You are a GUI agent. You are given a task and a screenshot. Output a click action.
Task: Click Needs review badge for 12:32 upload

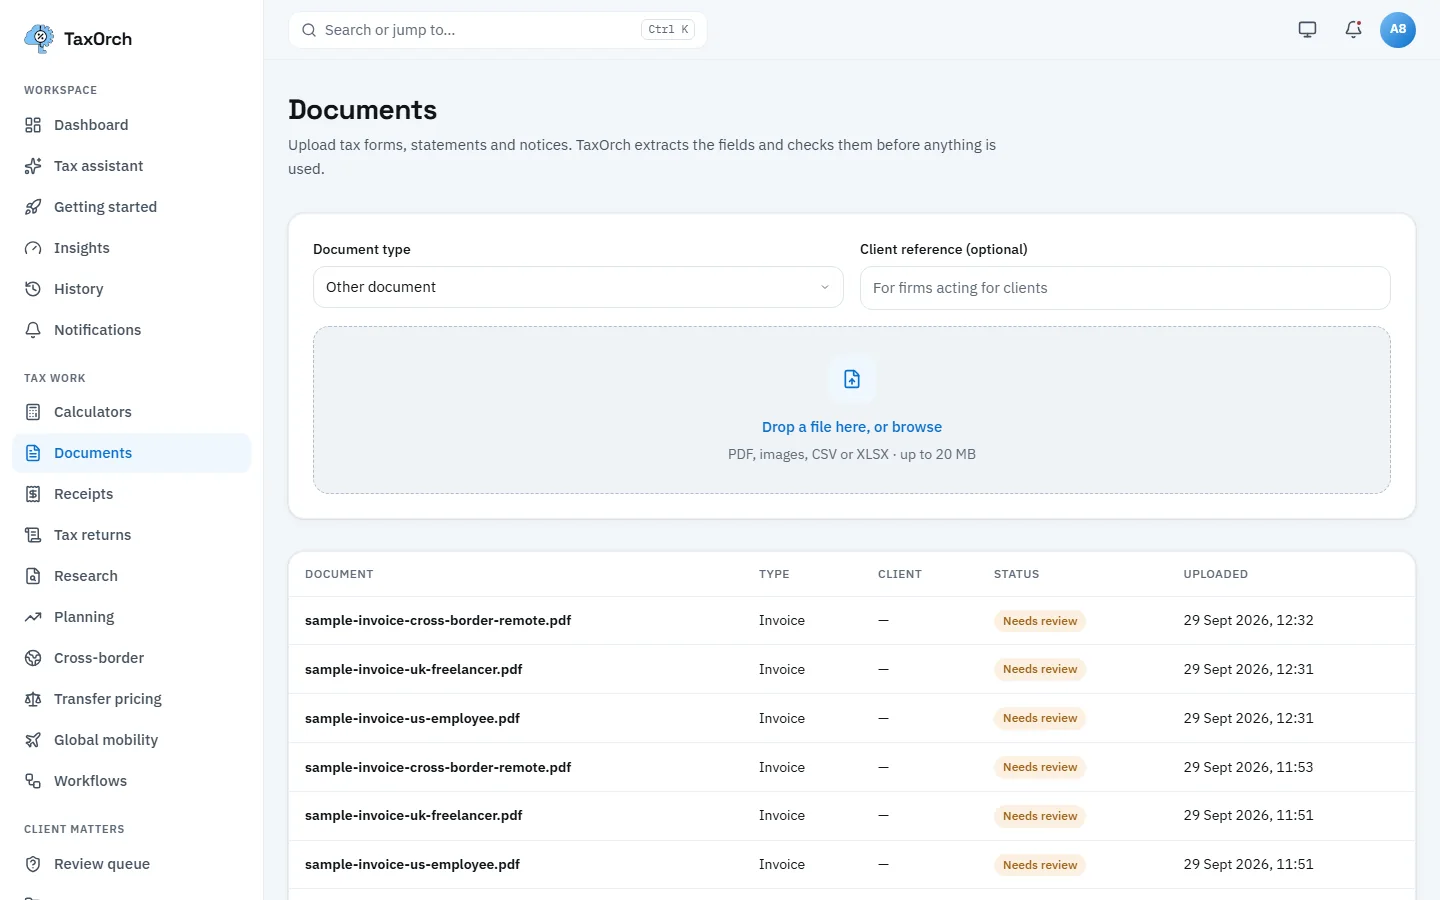[x=1040, y=621]
